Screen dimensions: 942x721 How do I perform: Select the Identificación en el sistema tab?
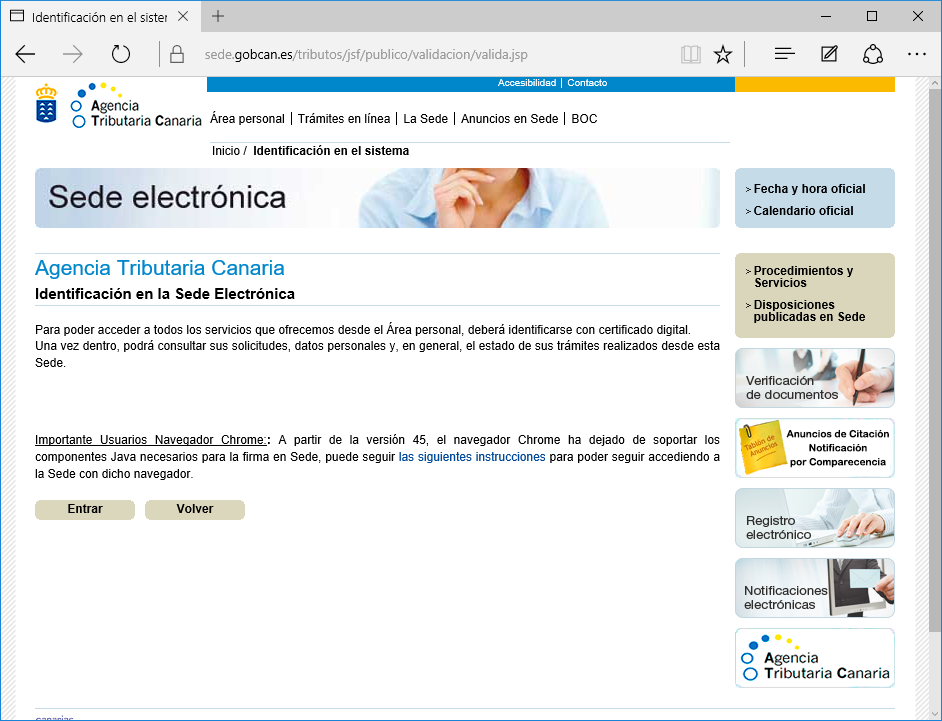(x=100, y=17)
